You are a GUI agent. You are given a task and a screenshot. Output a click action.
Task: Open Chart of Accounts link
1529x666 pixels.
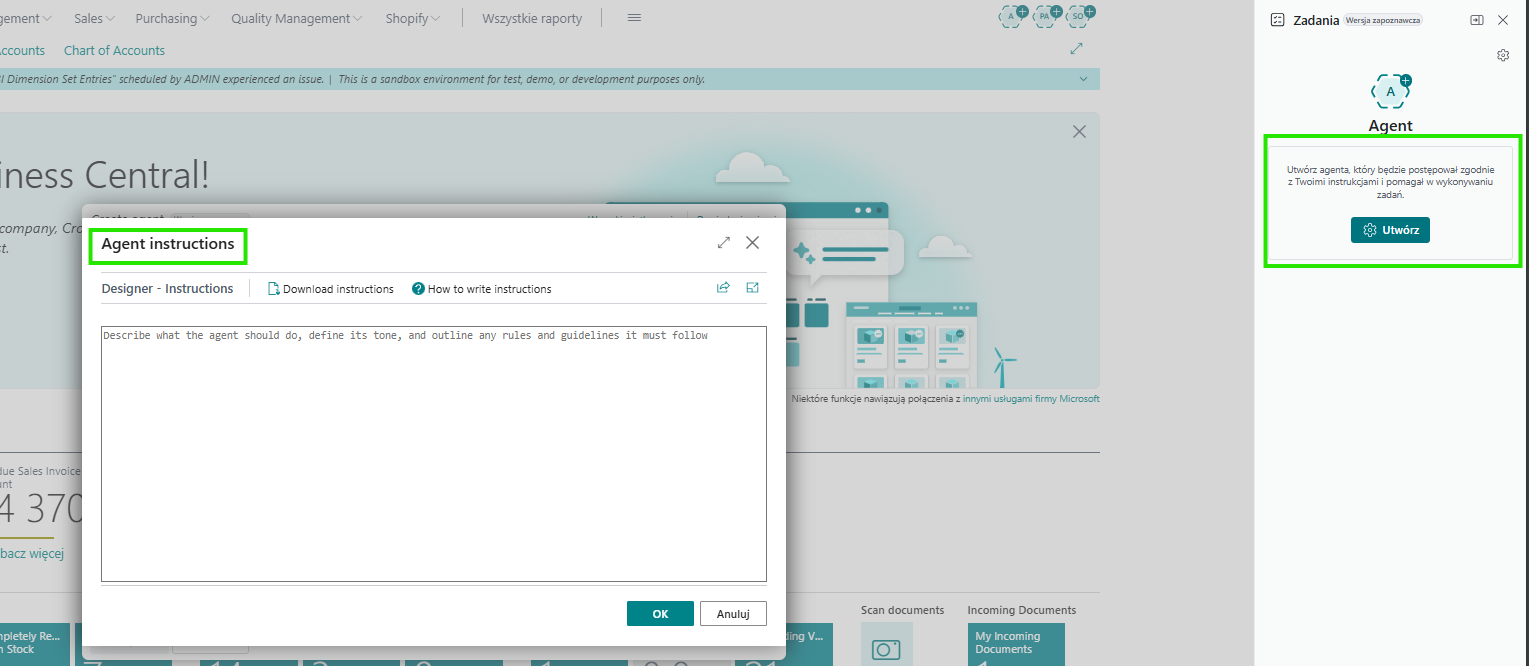click(114, 50)
